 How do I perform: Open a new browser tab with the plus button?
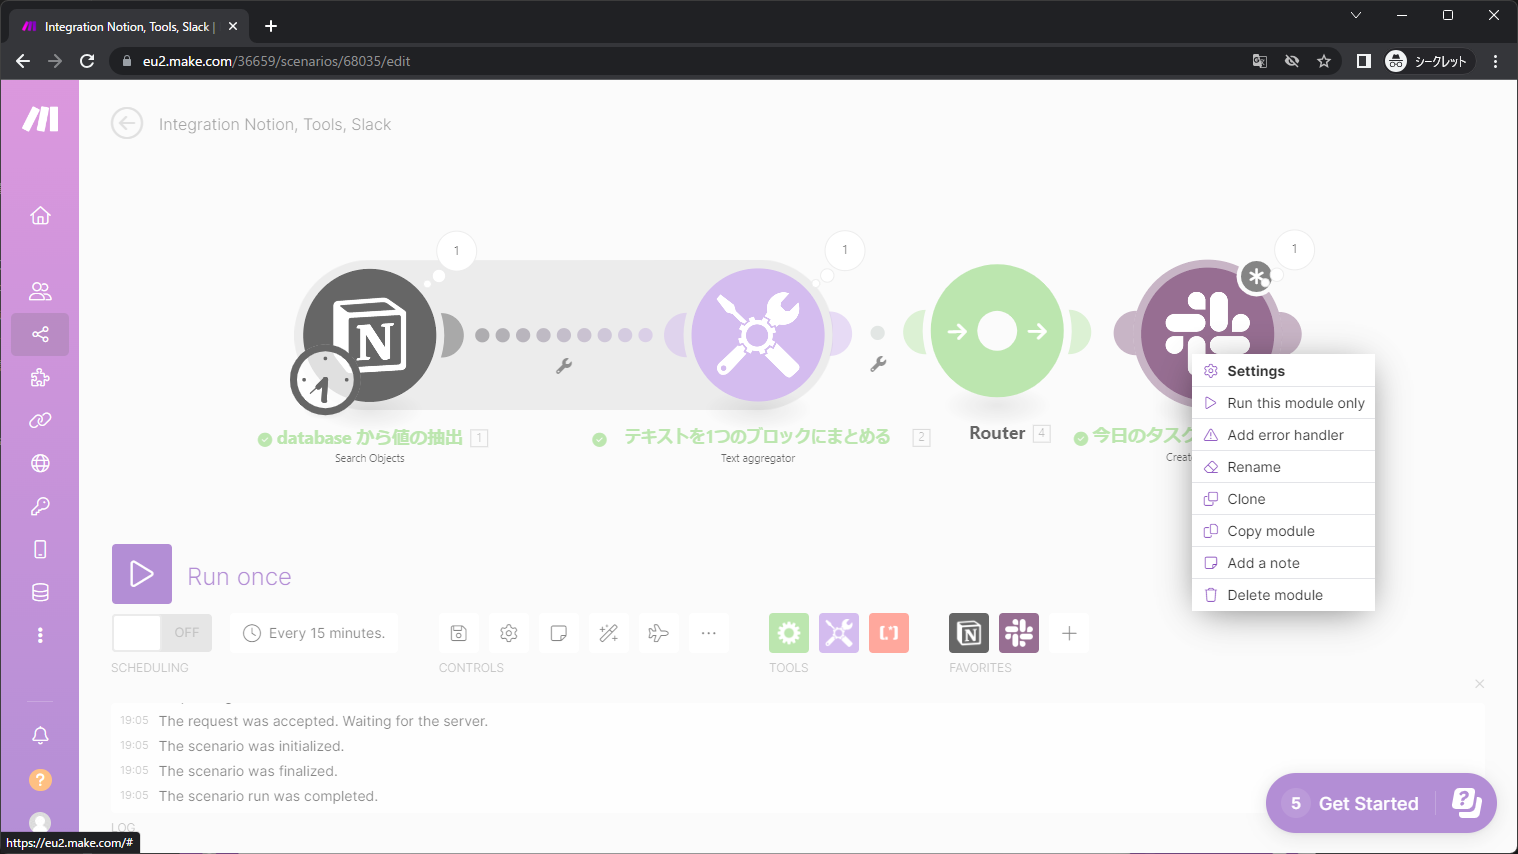[271, 26]
